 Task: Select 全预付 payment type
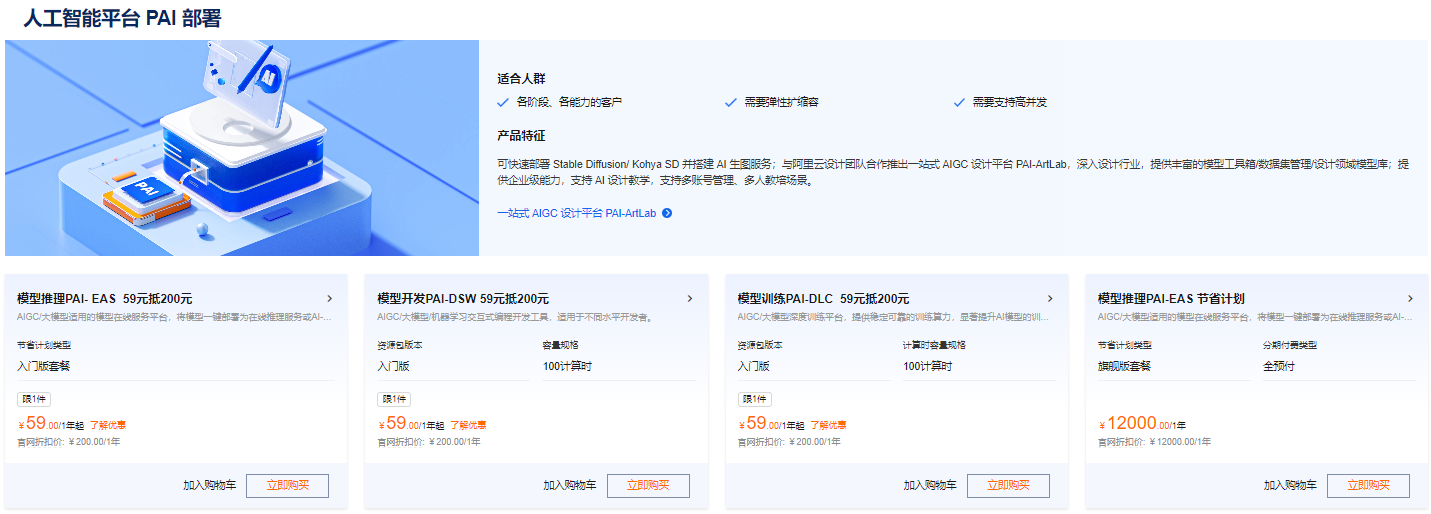[x=1280, y=366]
